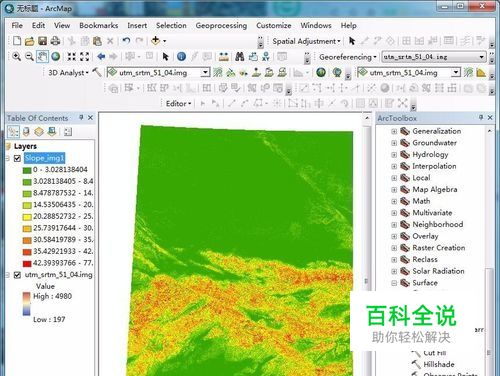This screenshot has height=376, width=500.
Task: Click the Add Data button
Action: click(x=155, y=41)
